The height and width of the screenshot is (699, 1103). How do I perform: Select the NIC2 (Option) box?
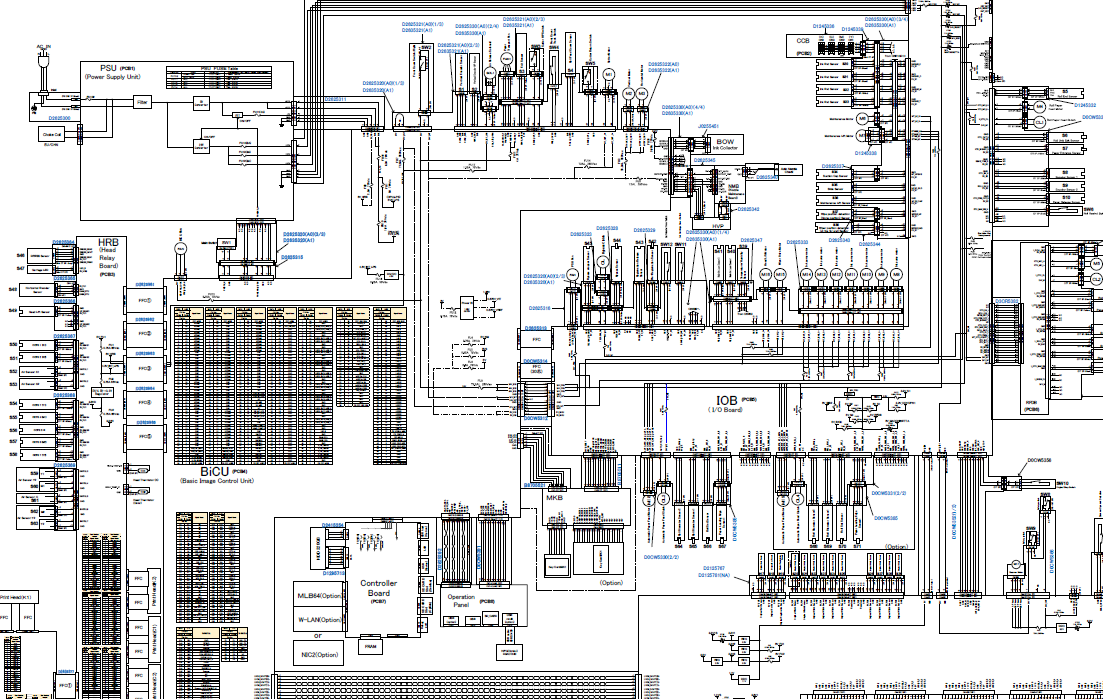coord(321,656)
